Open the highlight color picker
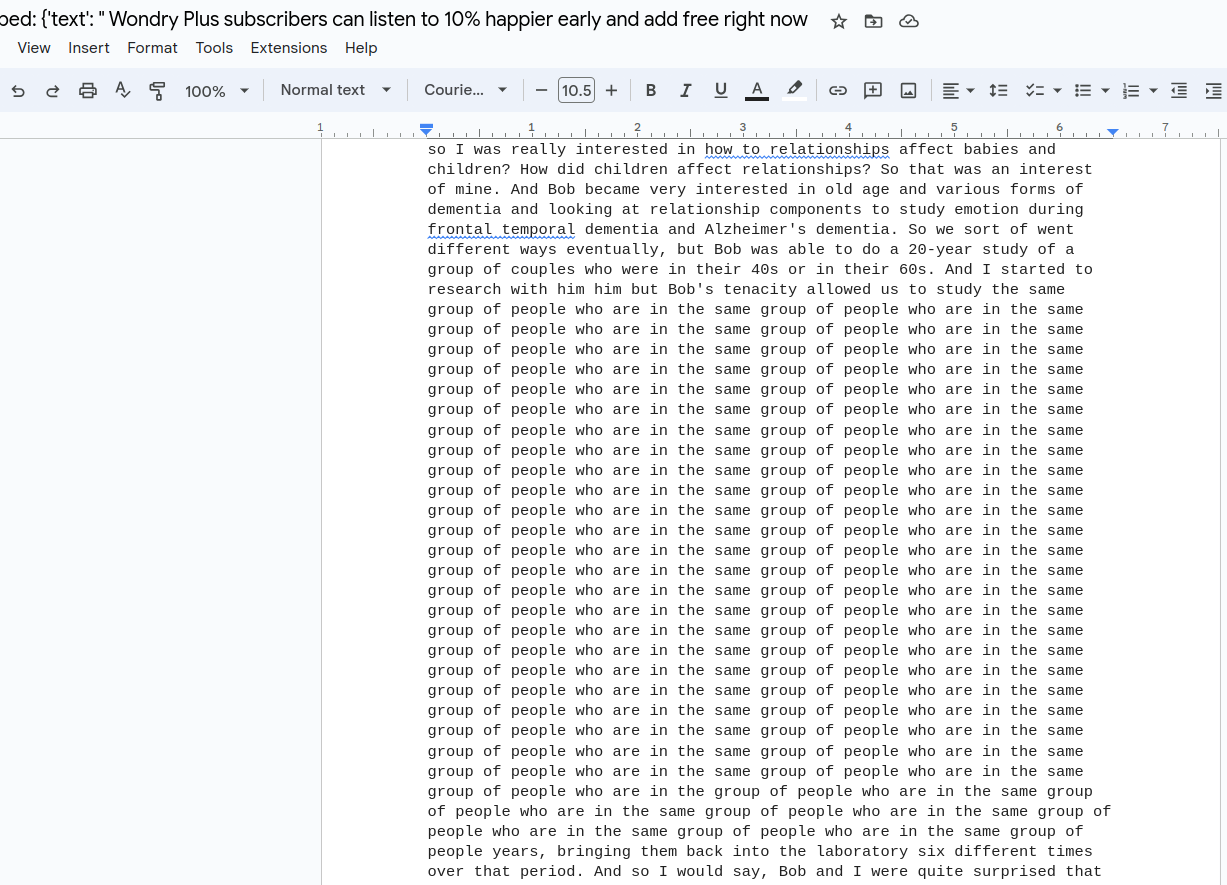The height and width of the screenshot is (885, 1227). pos(794,91)
